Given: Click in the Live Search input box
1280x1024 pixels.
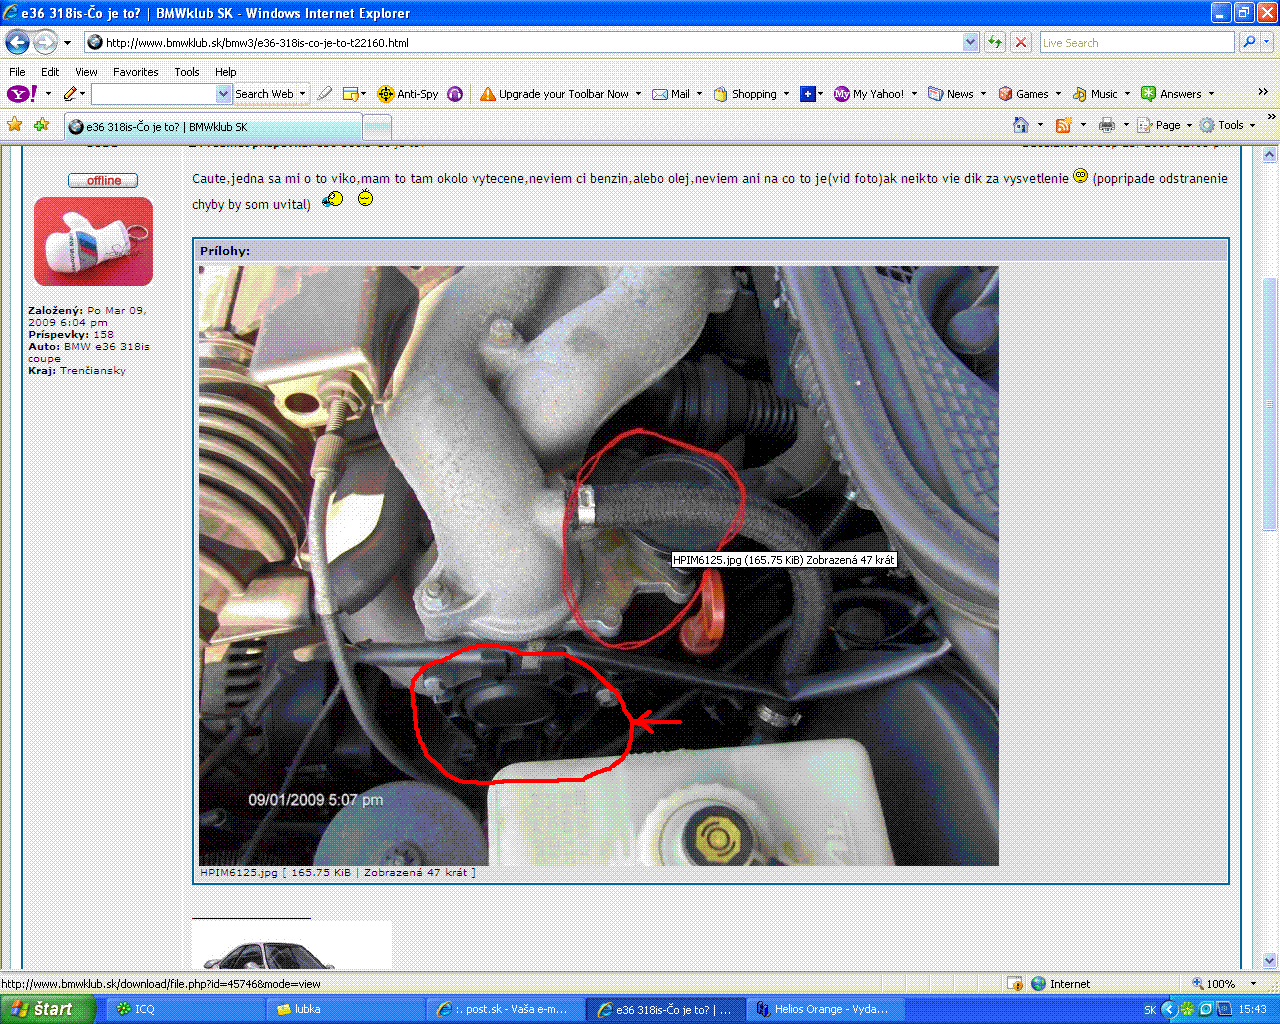Looking at the screenshot, I should point(1136,43).
